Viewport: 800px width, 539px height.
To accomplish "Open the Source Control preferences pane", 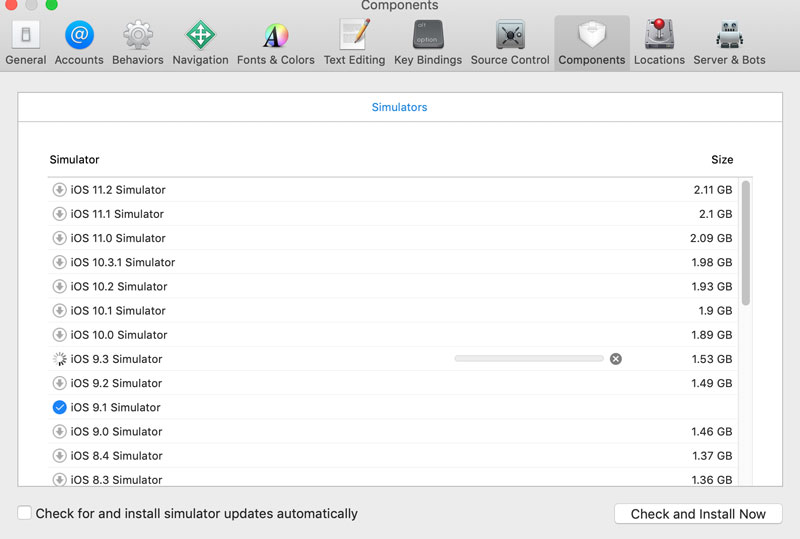I will tap(510, 43).
